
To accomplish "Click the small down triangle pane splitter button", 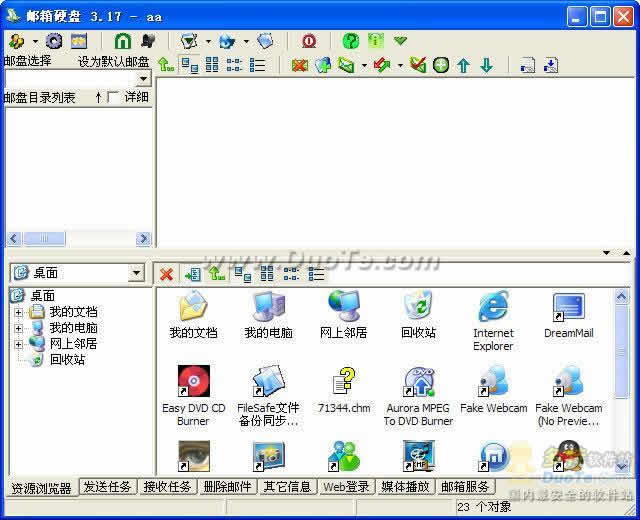I will pyautogui.click(x=607, y=253).
